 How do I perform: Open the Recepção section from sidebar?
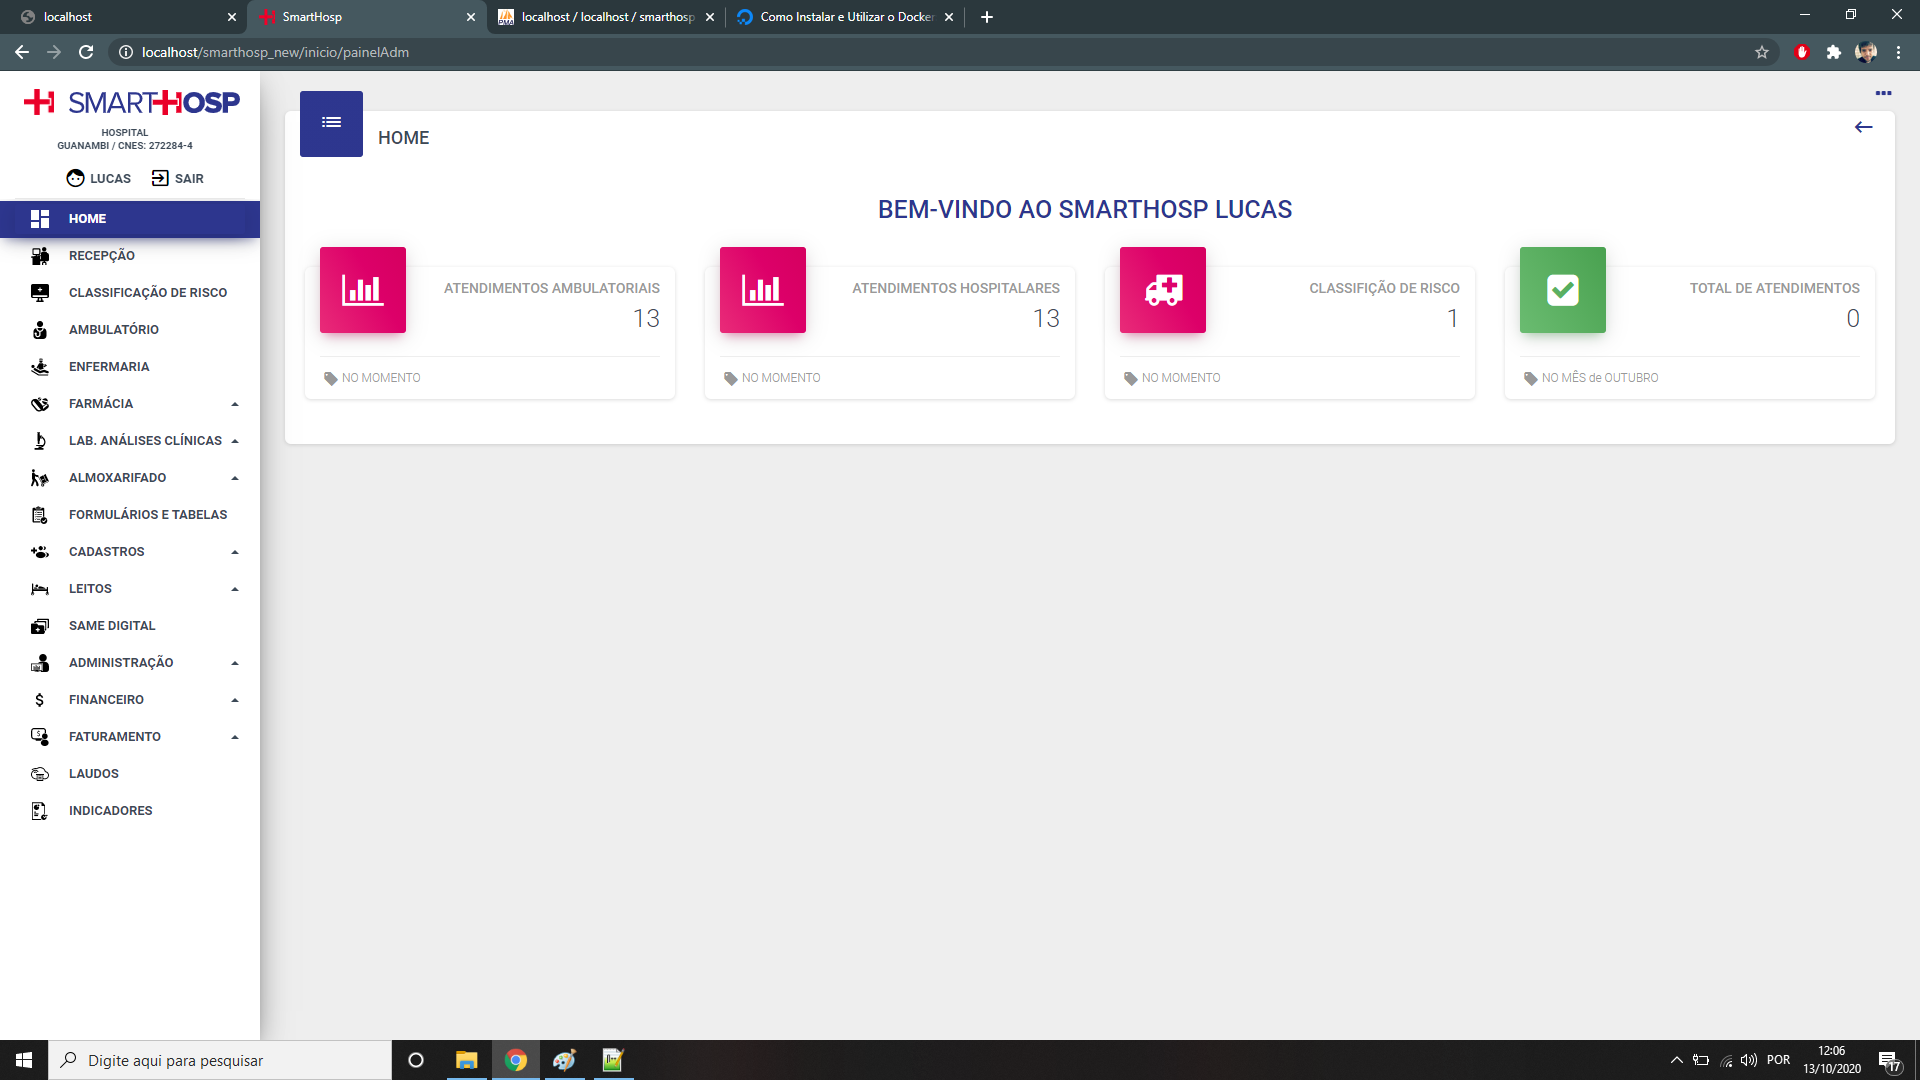click(x=101, y=255)
